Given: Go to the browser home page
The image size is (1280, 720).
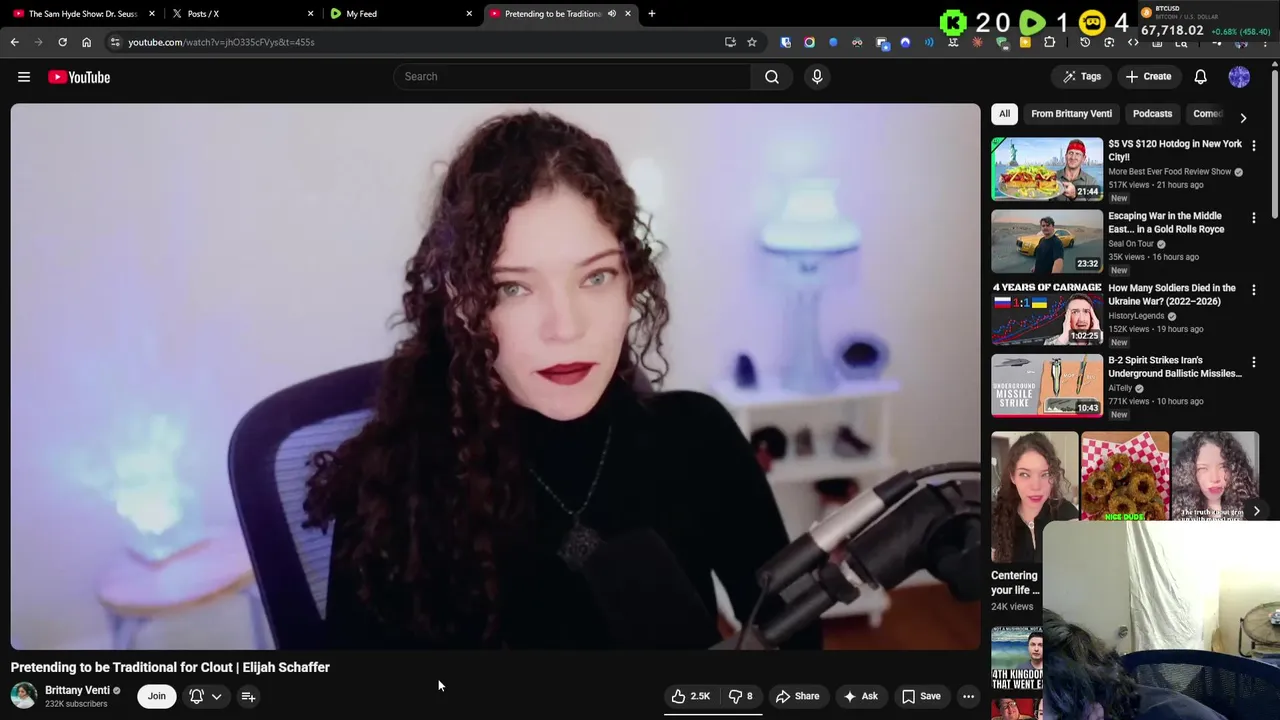Looking at the screenshot, I should pyautogui.click(x=86, y=42).
